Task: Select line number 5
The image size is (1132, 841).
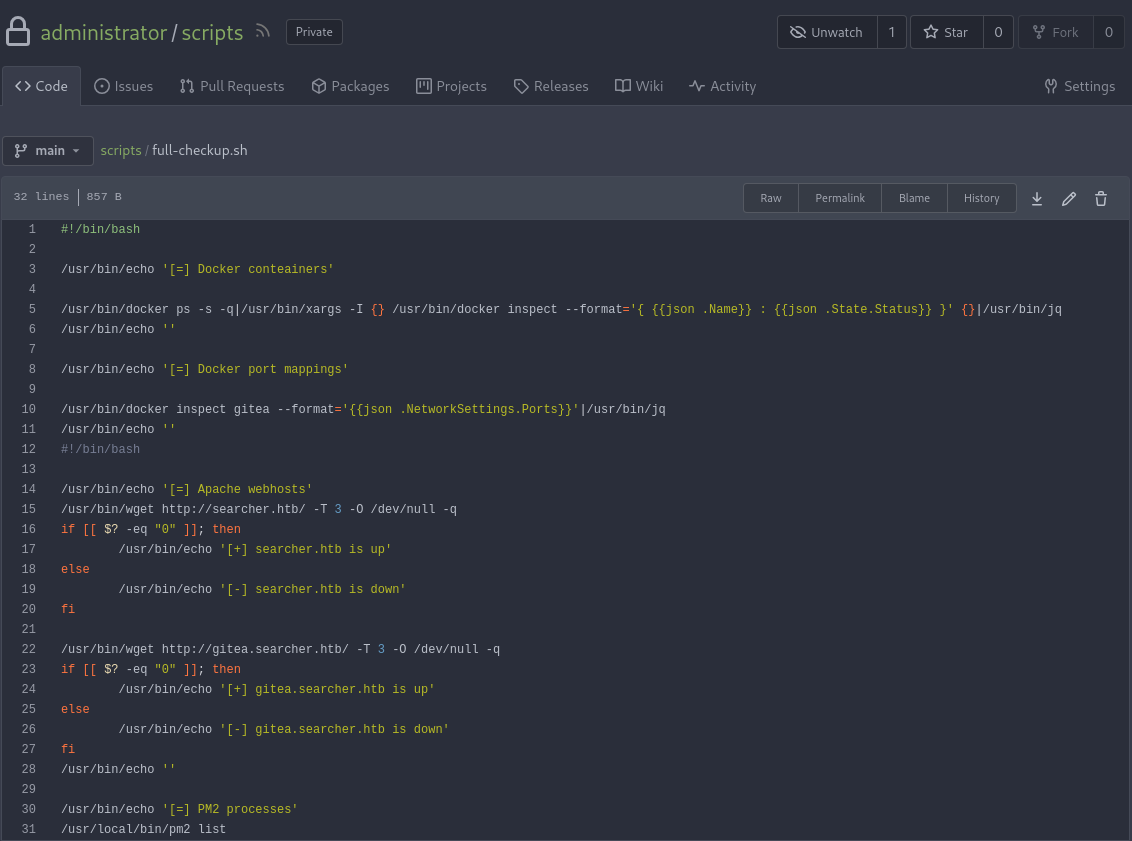Action: (32, 309)
